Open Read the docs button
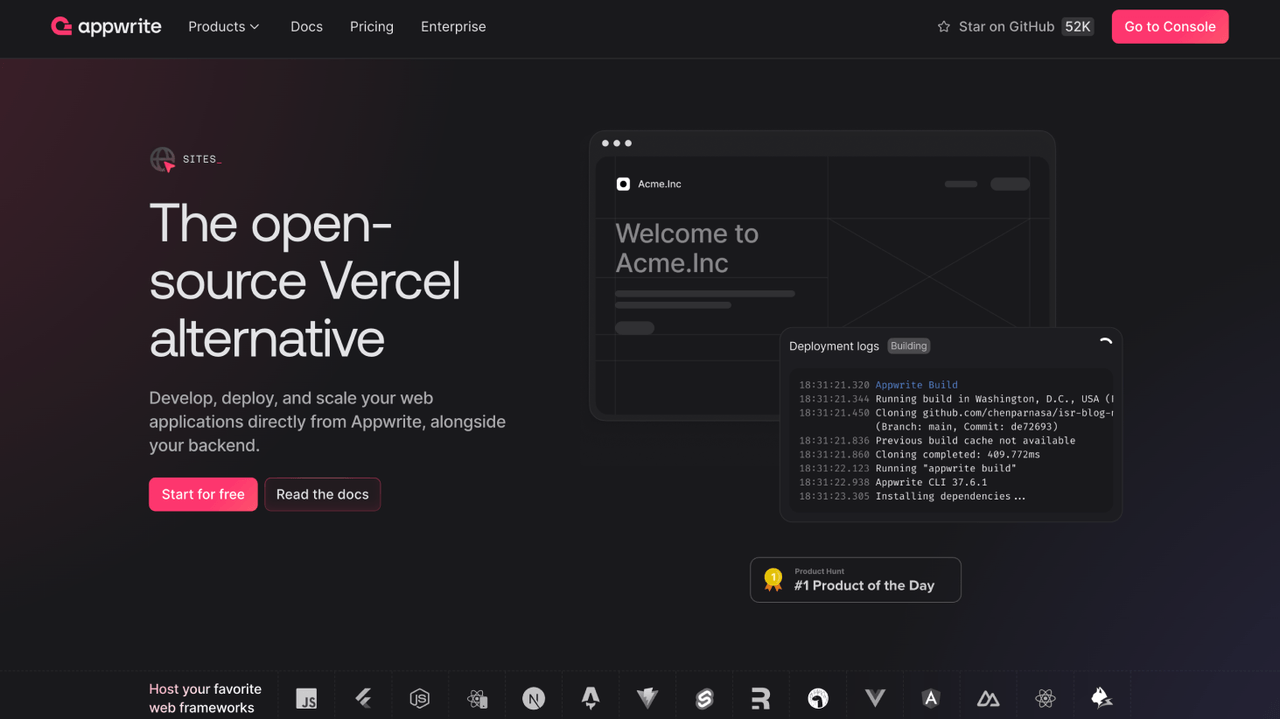Viewport: 1280px width, 719px height. pos(322,494)
